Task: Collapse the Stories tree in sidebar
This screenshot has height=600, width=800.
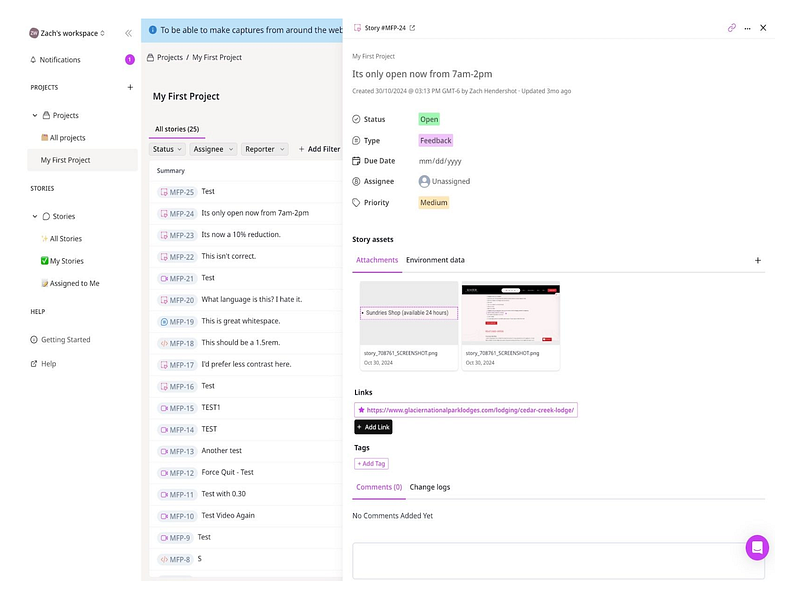Action: pos(35,216)
